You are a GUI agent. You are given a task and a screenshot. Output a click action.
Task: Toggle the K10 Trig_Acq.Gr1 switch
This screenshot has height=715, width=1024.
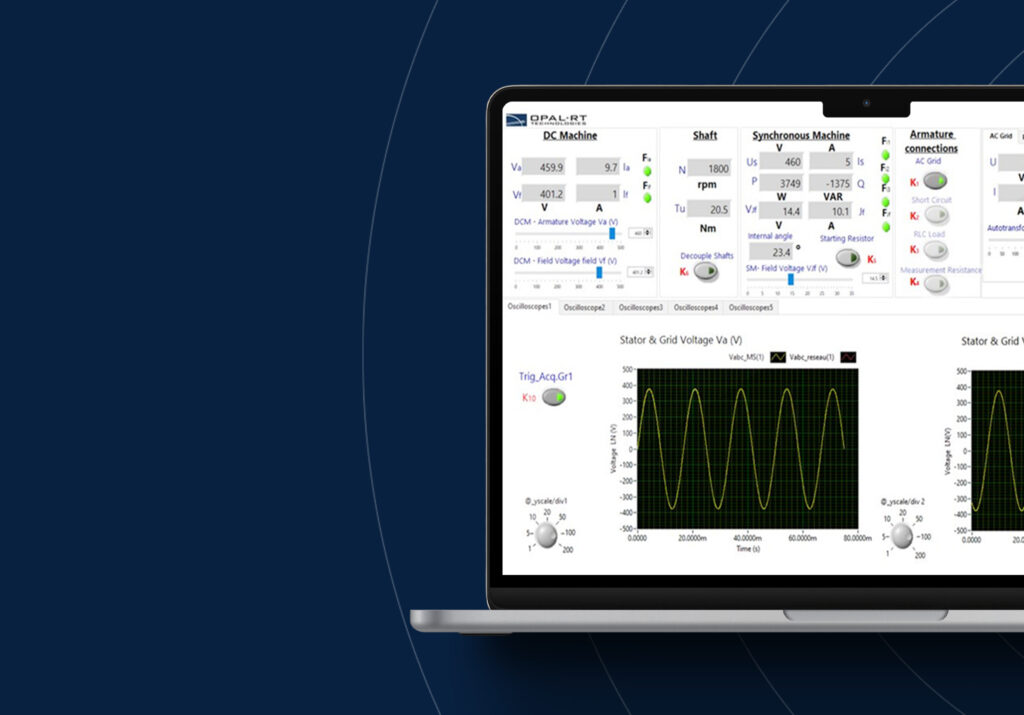click(x=554, y=397)
